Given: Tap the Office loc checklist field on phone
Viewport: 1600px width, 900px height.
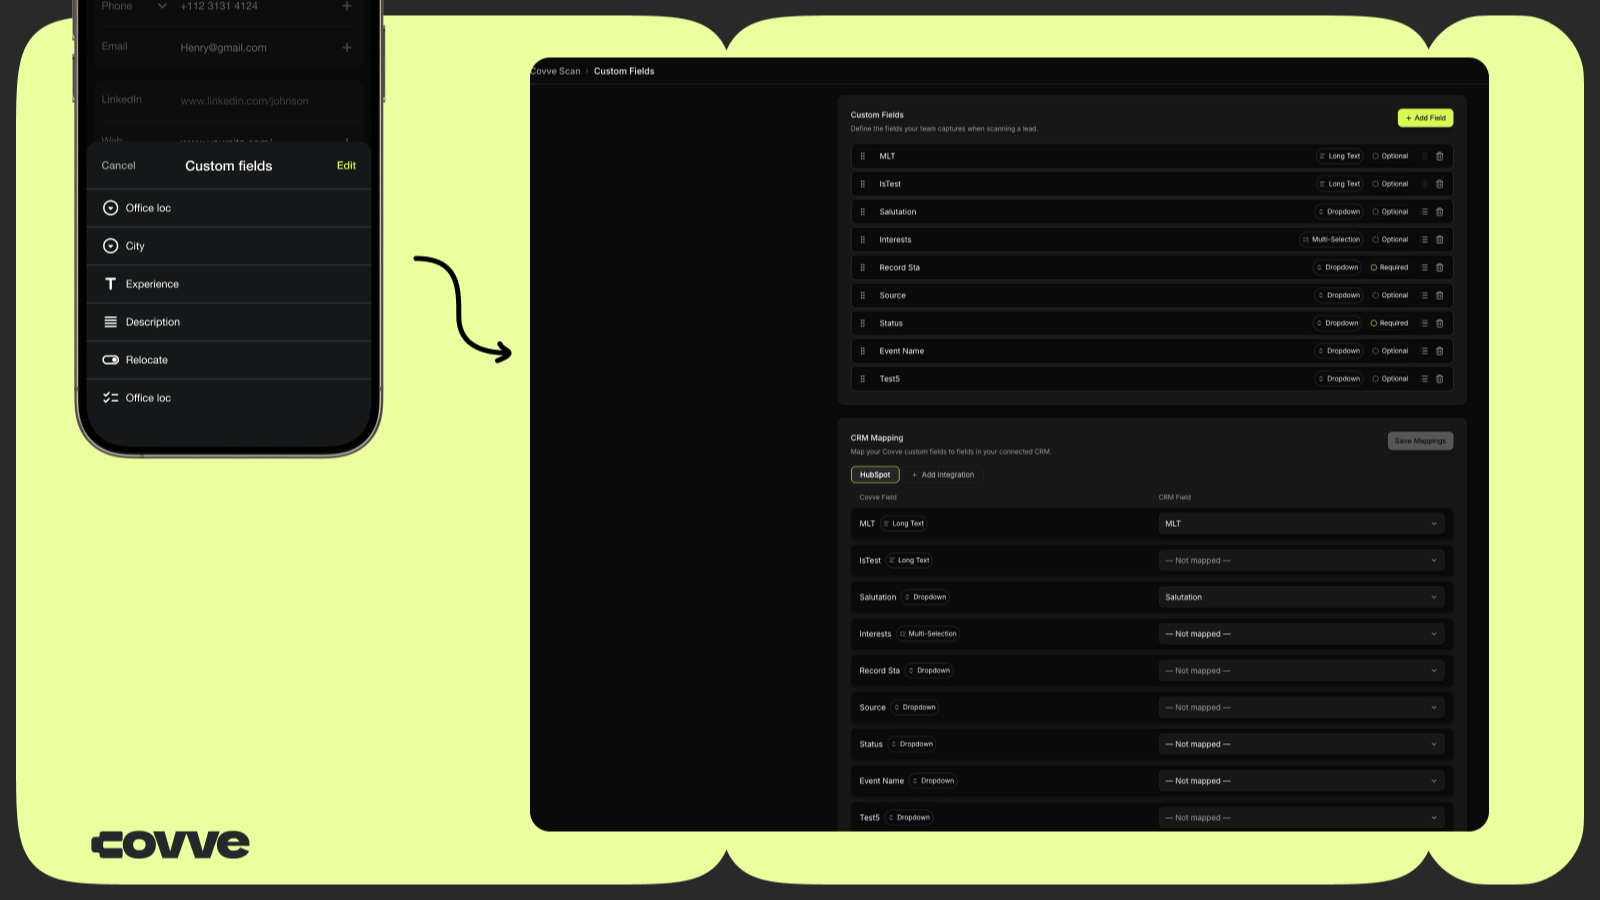Looking at the screenshot, I should coord(229,398).
